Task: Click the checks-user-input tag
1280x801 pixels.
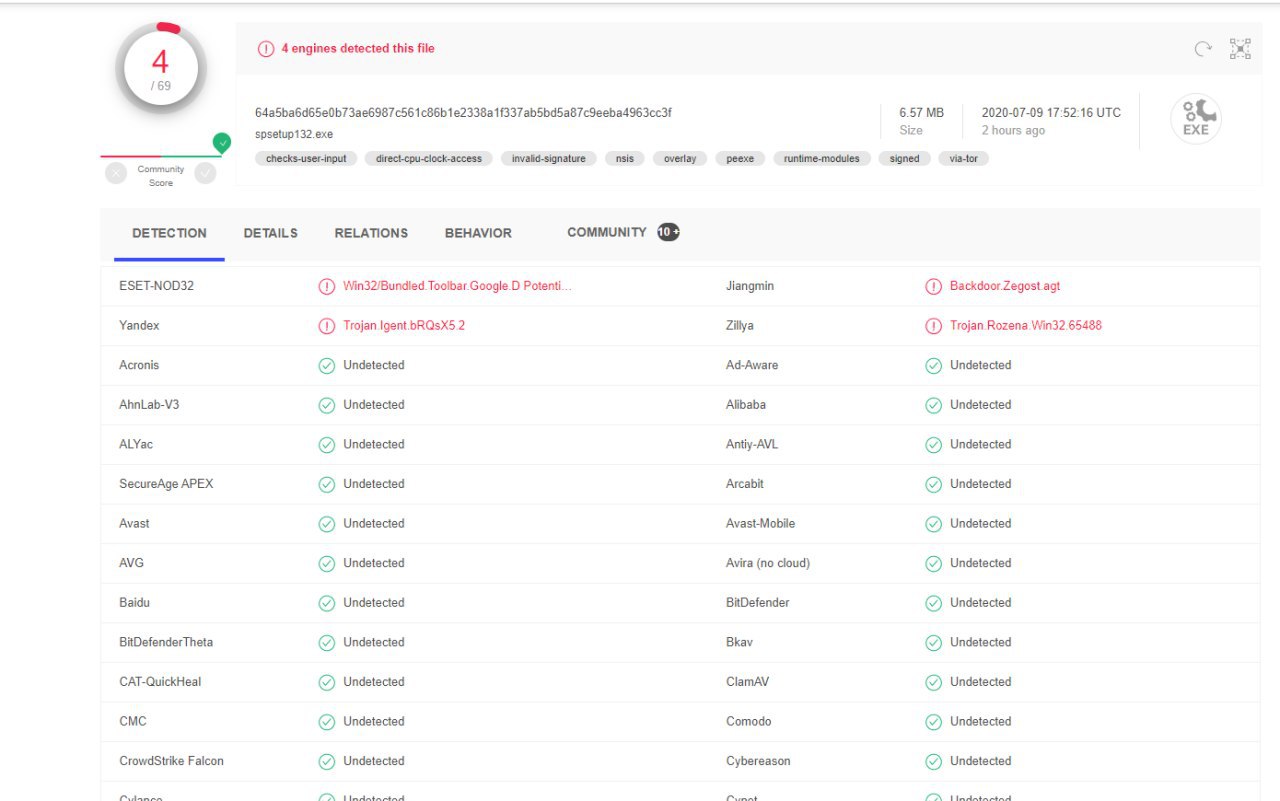Action: click(x=306, y=158)
